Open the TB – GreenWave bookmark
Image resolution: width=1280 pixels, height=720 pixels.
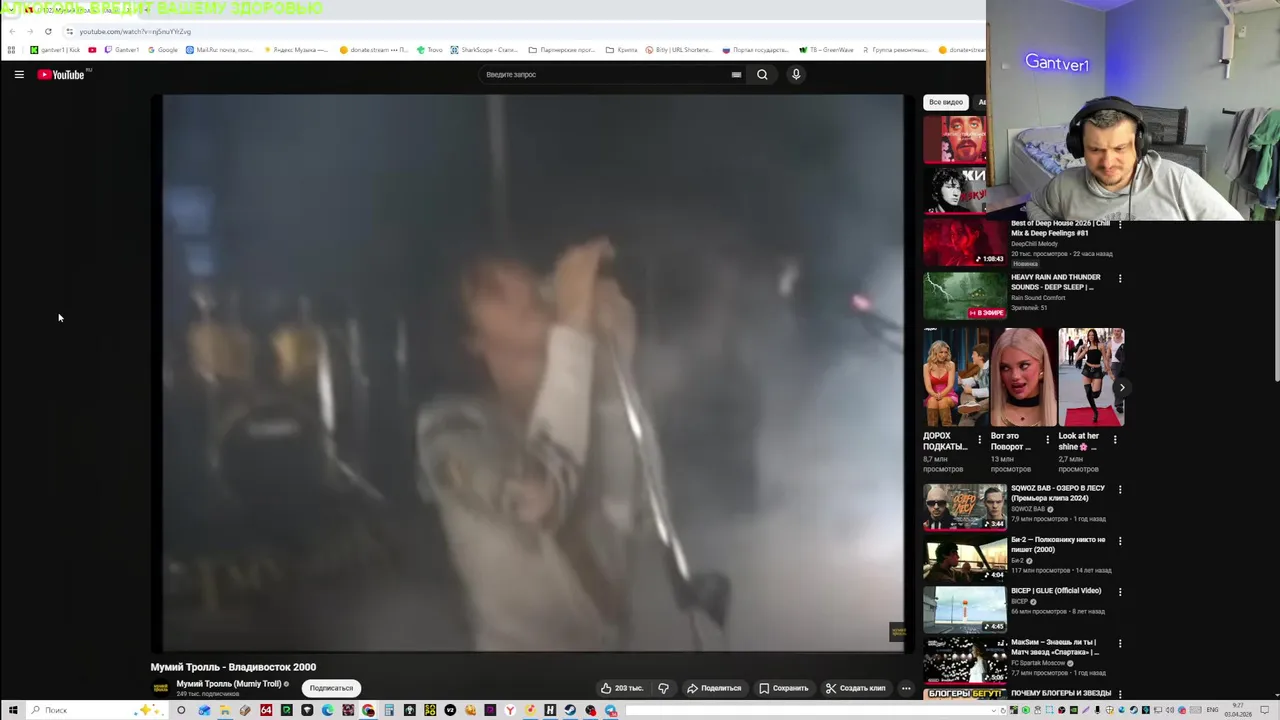(x=826, y=50)
